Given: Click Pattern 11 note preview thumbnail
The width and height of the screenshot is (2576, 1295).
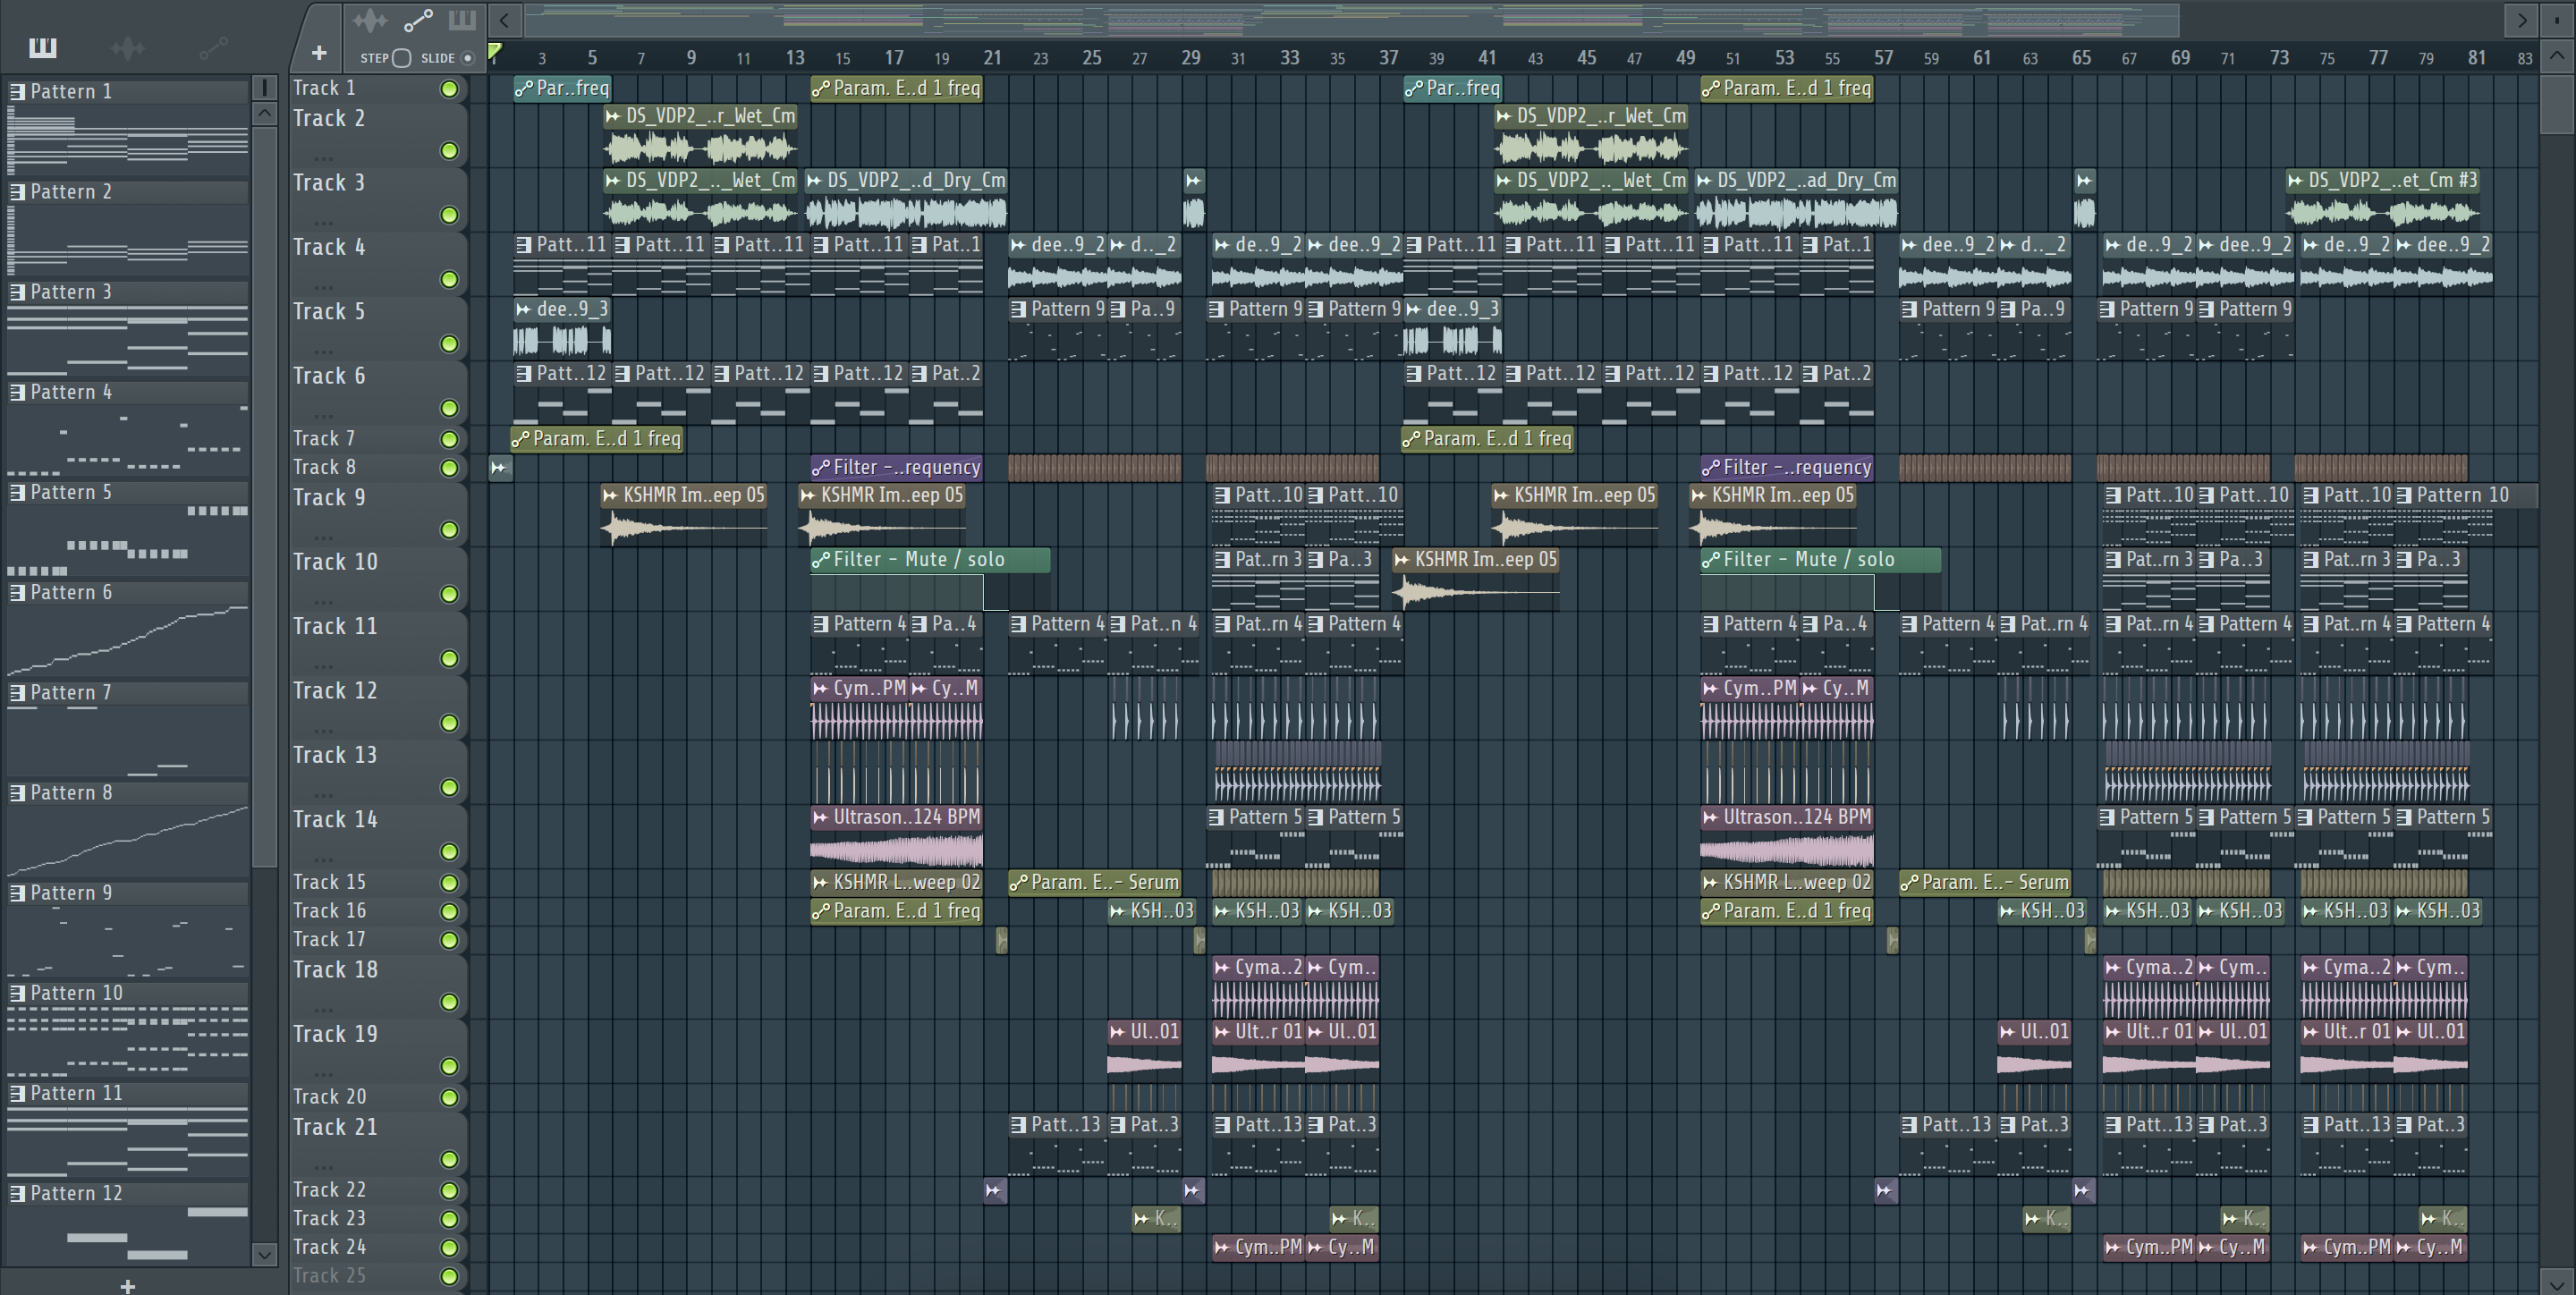Looking at the screenshot, I should pyautogui.click(x=128, y=1141).
